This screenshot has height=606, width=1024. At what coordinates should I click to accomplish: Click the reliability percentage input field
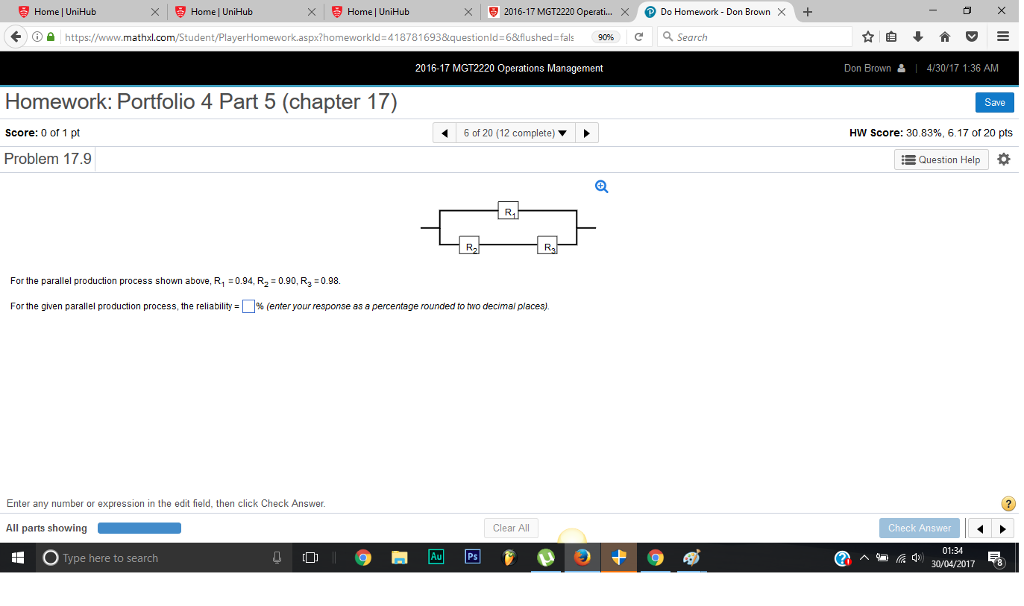point(247,305)
